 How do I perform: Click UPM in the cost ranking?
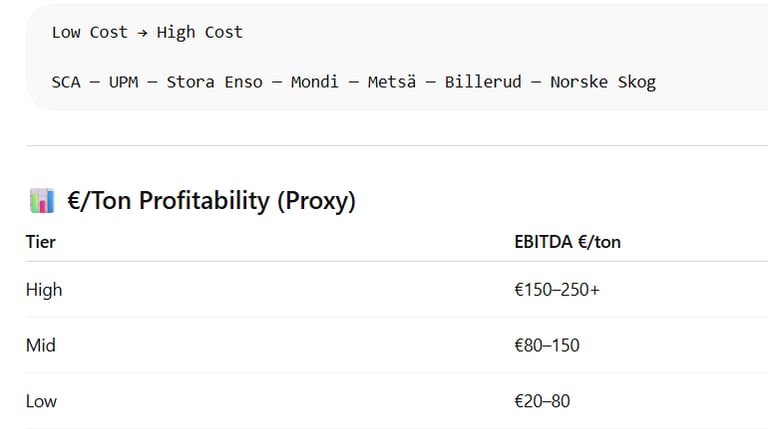point(123,81)
